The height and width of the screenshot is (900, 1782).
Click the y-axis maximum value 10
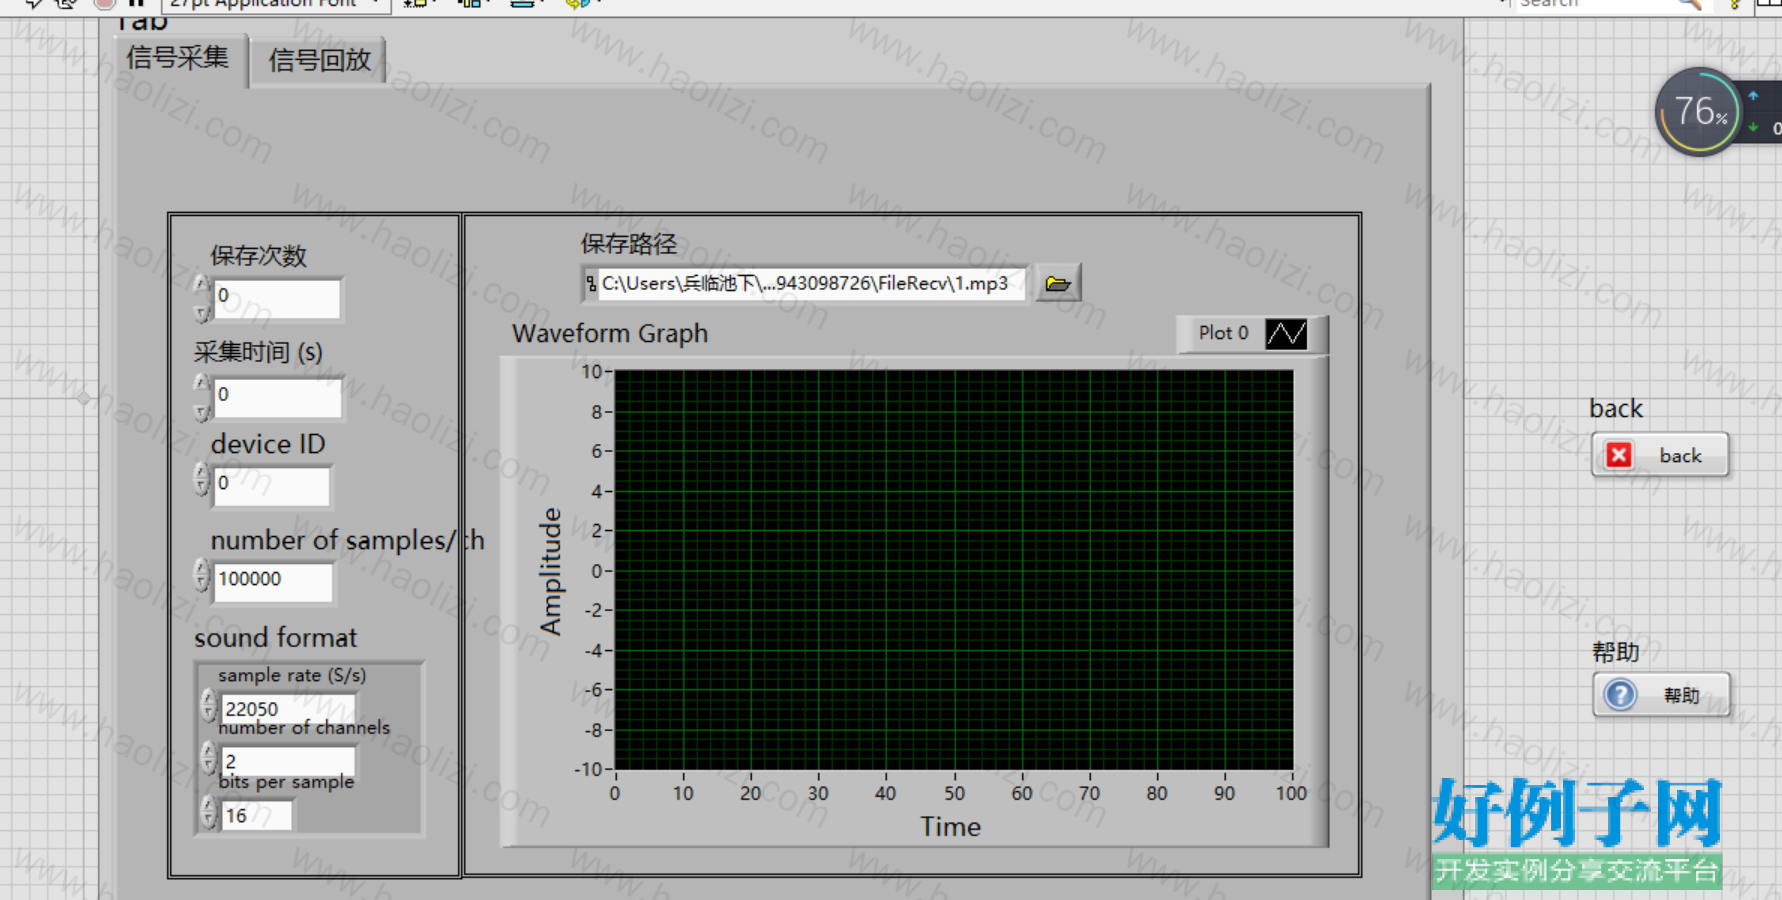tap(591, 372)
